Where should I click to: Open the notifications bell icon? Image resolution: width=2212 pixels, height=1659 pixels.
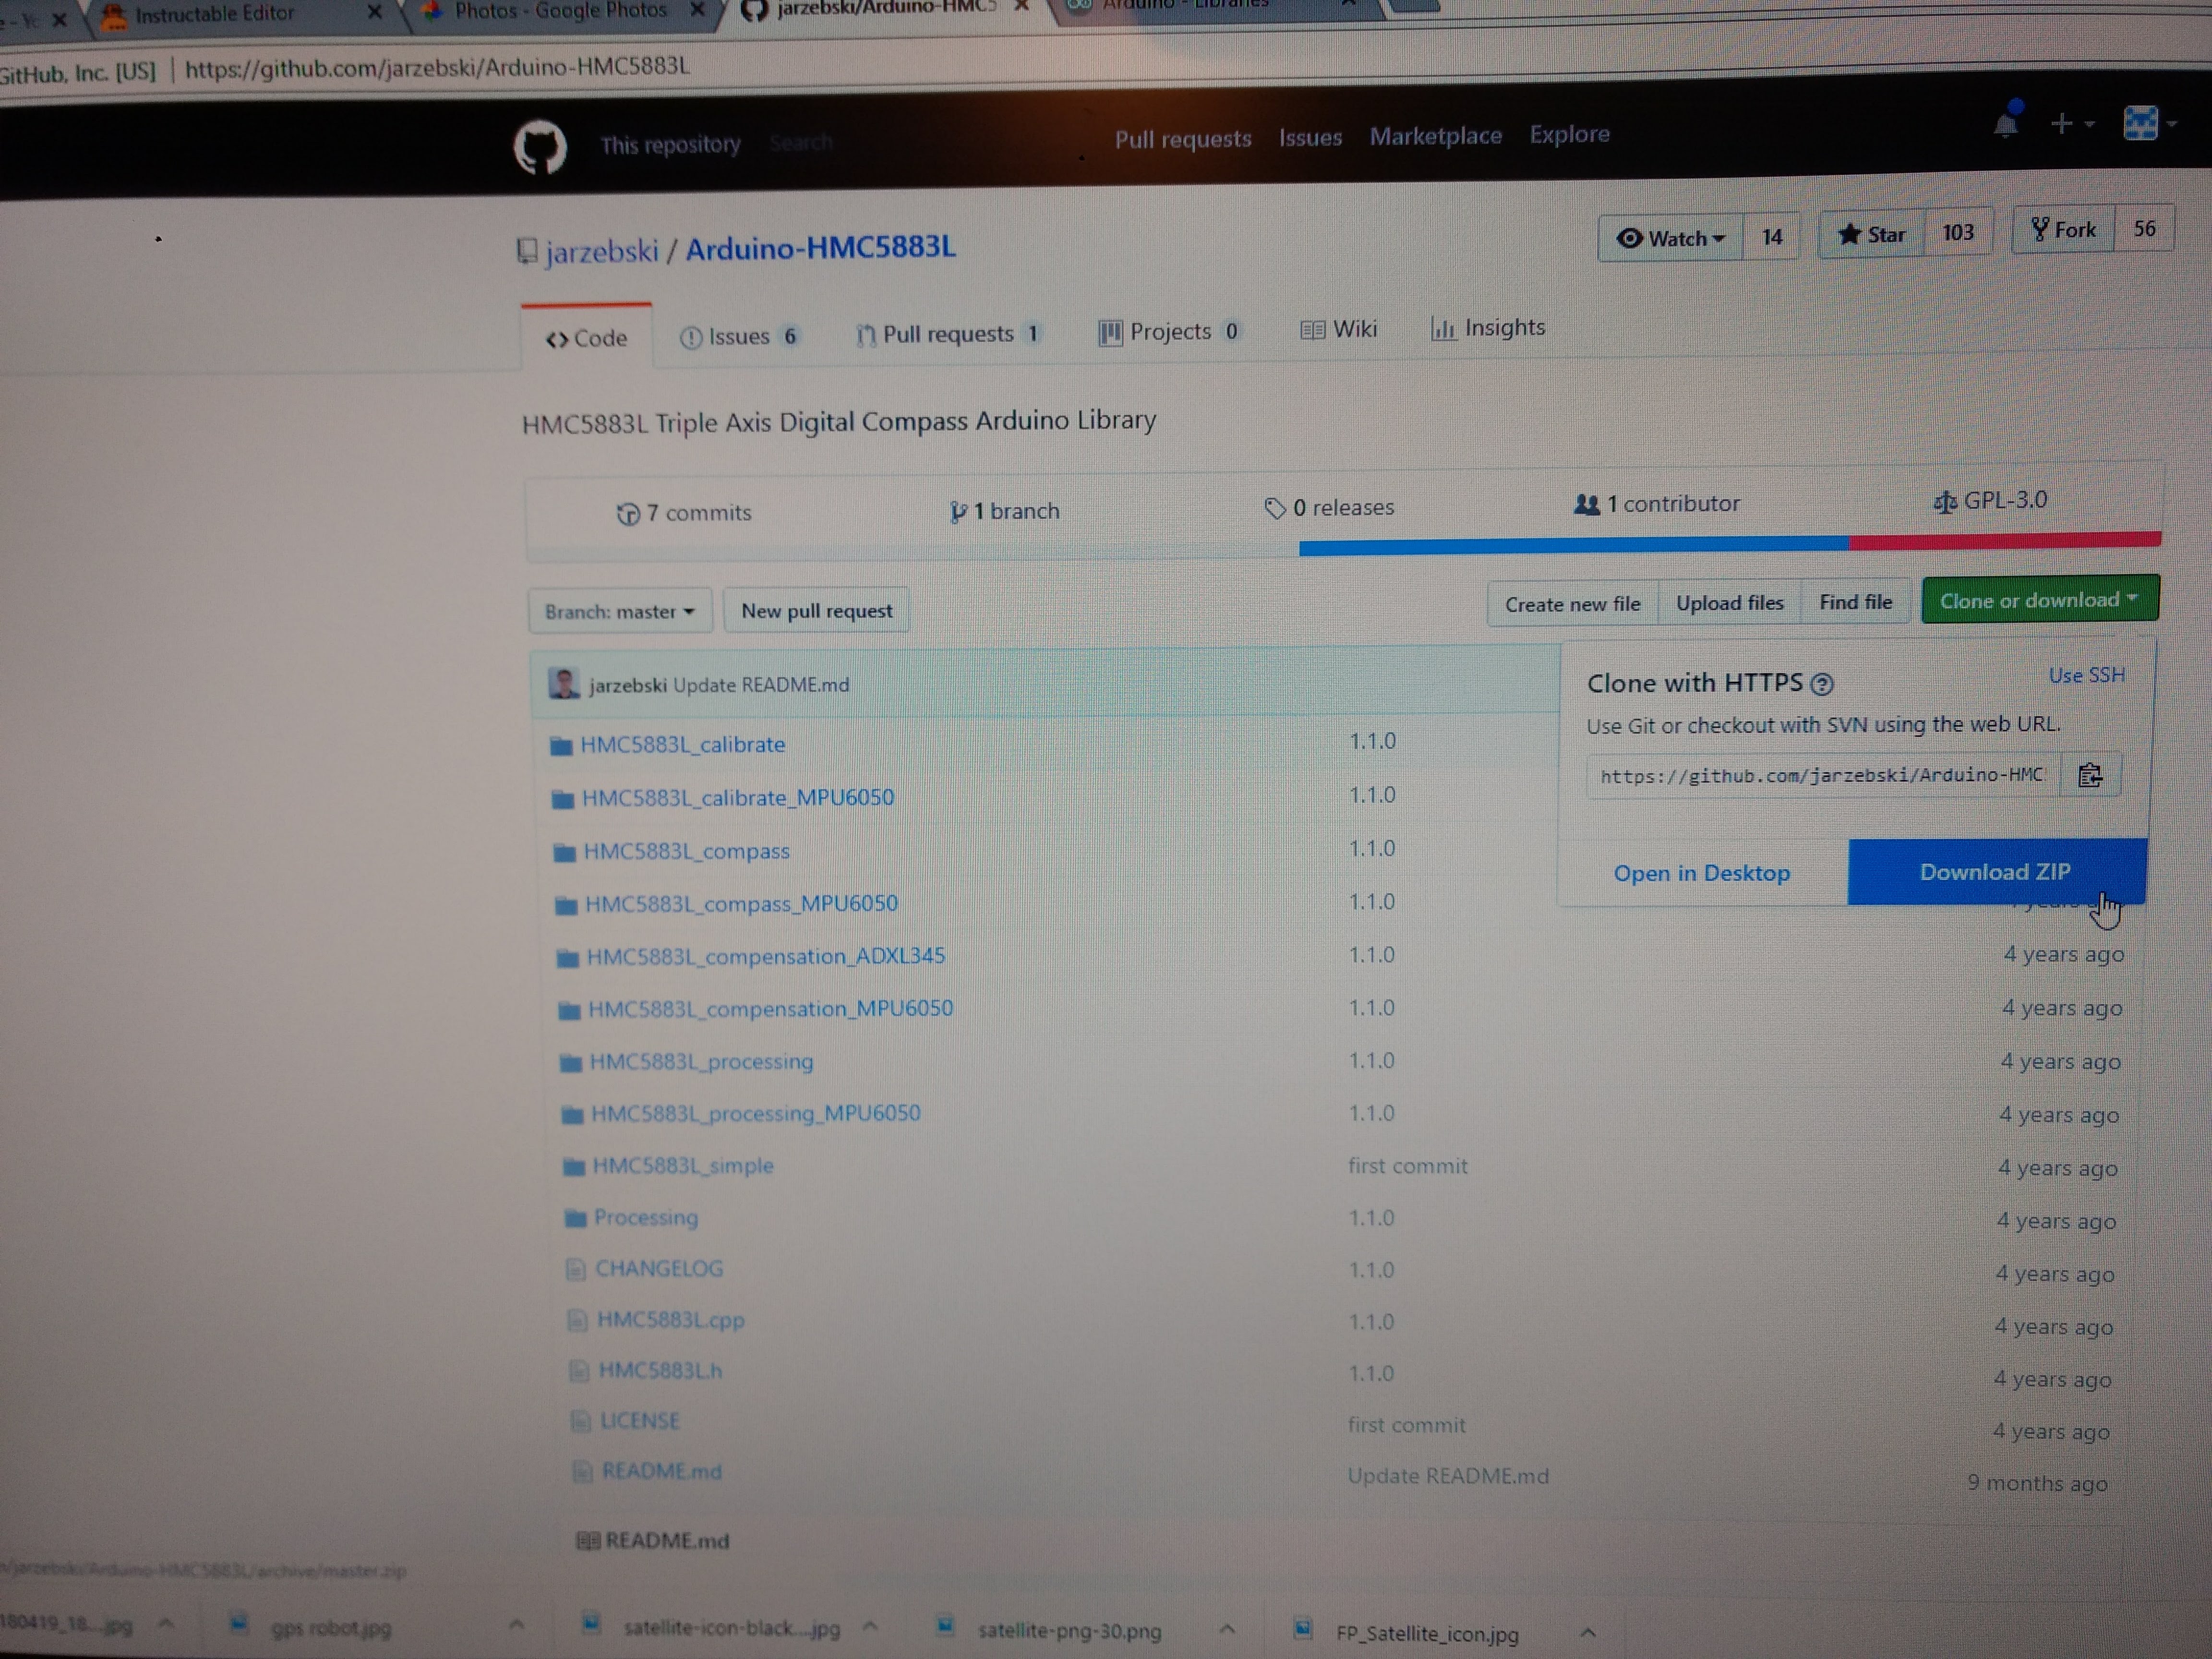click(2005, 124)
